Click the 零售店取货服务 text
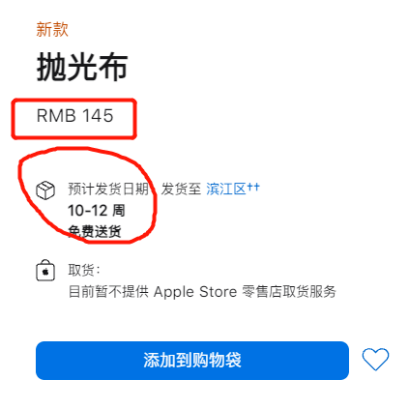This screenshot has height=414, width=410. (x=289, y=292)
